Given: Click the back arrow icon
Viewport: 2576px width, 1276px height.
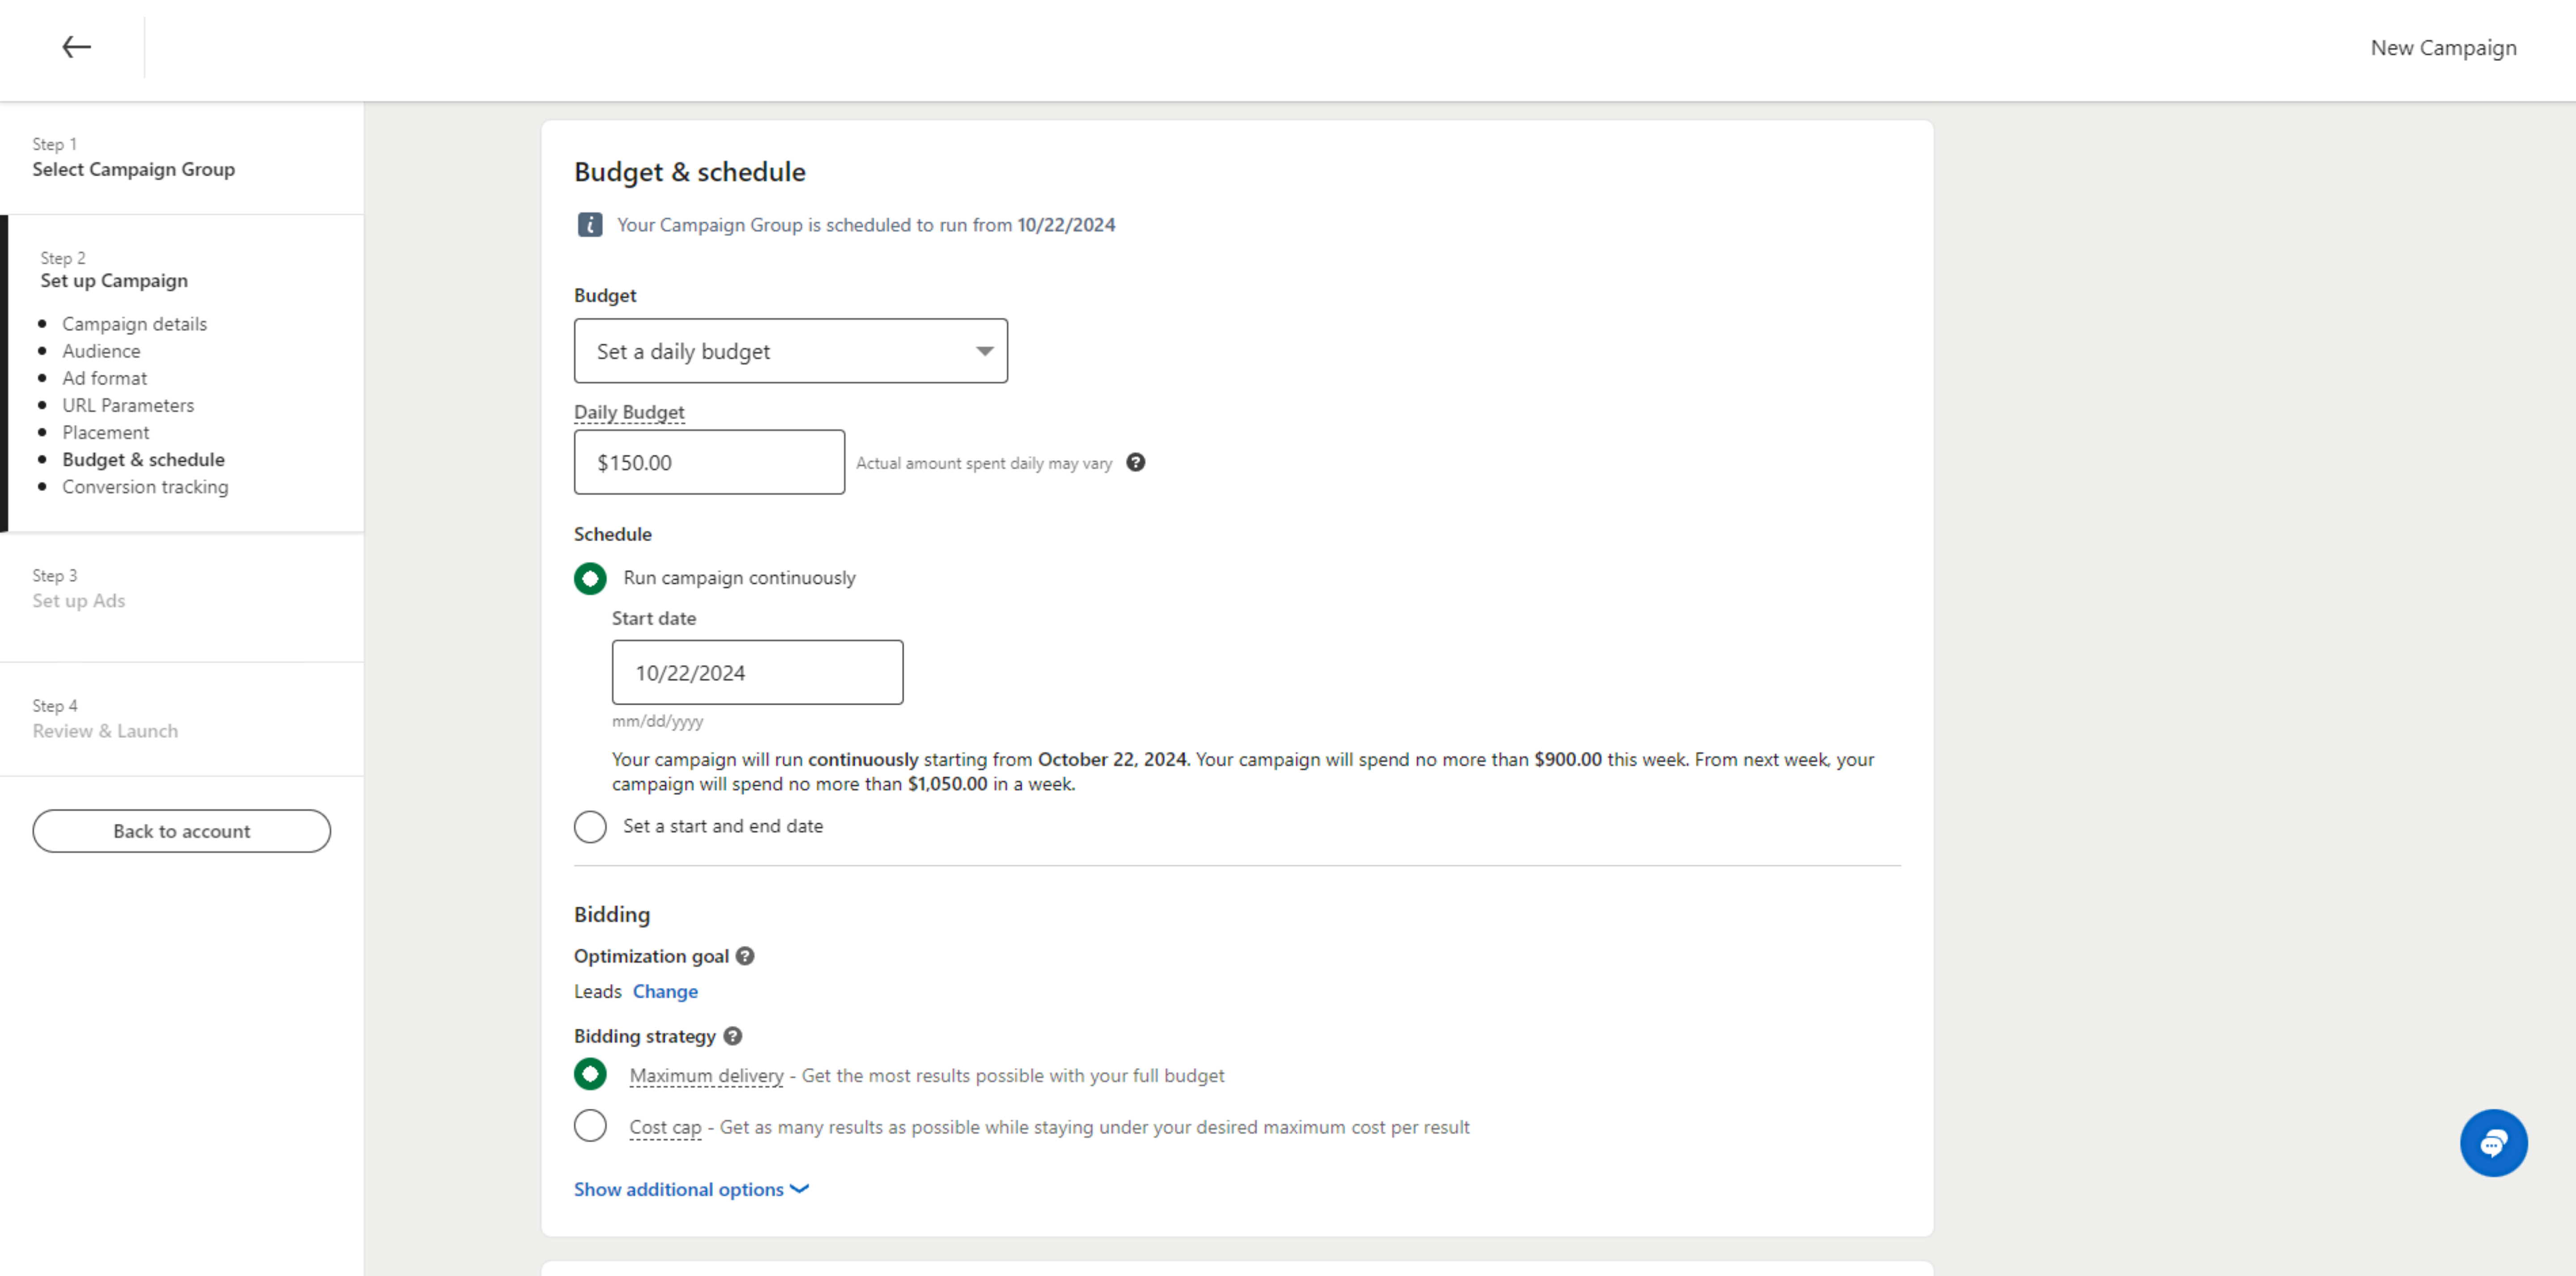Looking at the screenshot, I should pos(76,47).
